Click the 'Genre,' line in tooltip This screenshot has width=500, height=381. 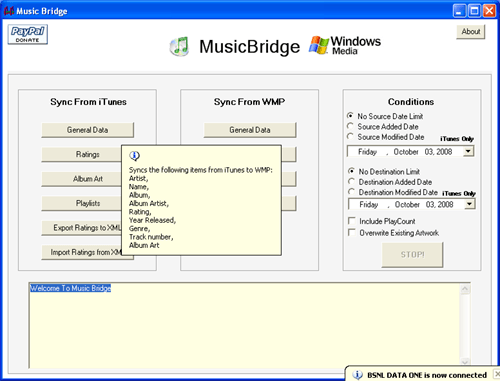pos(139,228)
